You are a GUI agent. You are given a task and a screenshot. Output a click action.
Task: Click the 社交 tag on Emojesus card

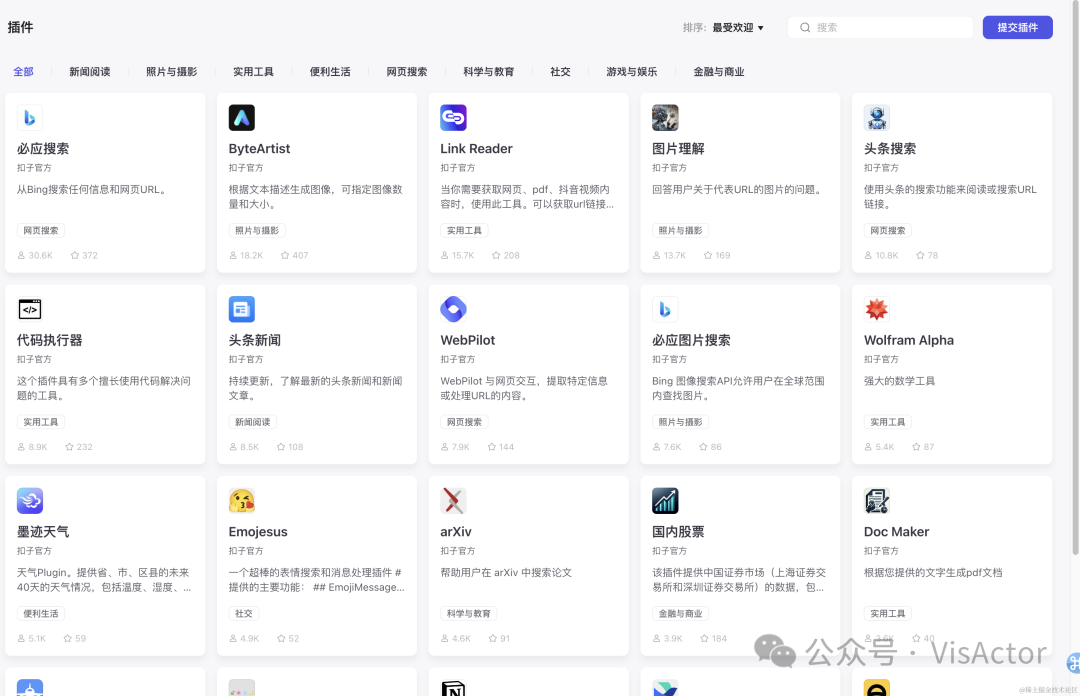pos(244,613)
